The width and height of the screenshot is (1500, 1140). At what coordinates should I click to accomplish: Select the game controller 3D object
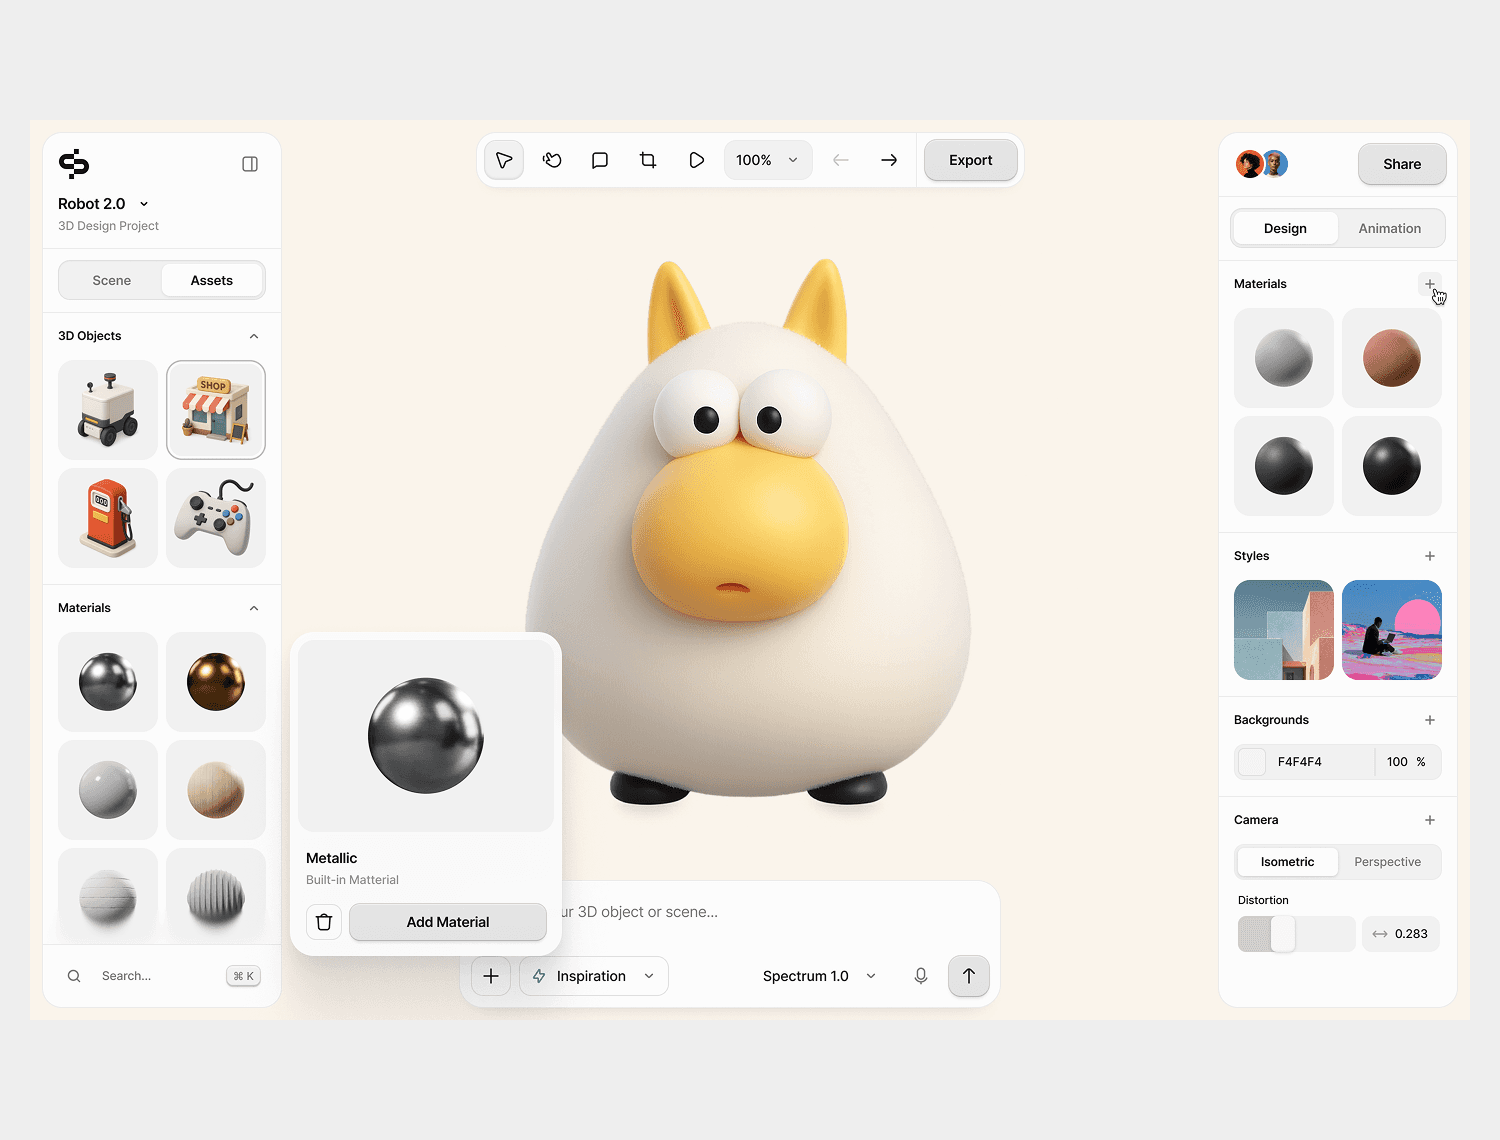point(216,518)
